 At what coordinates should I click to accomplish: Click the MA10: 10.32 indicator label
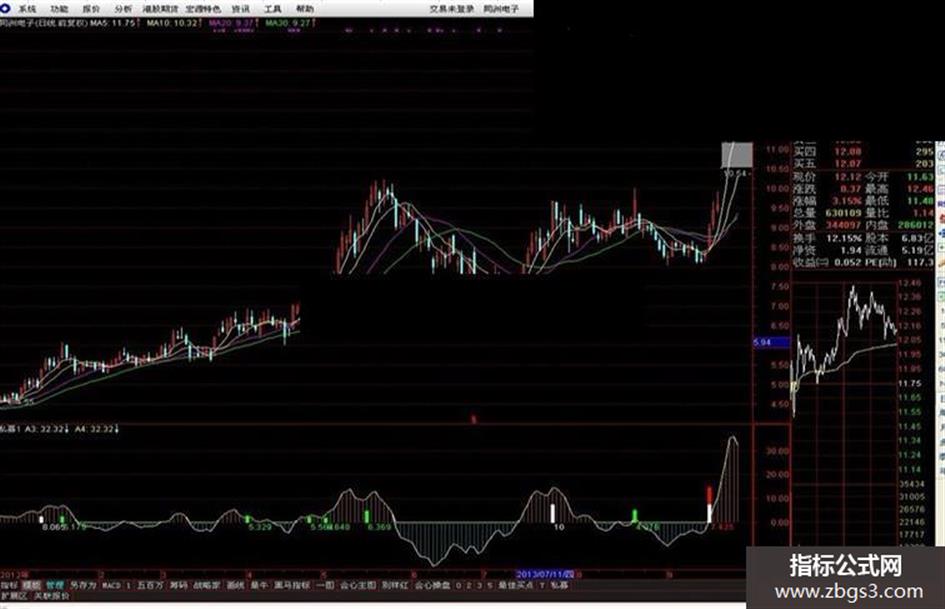tap(174, 23)
